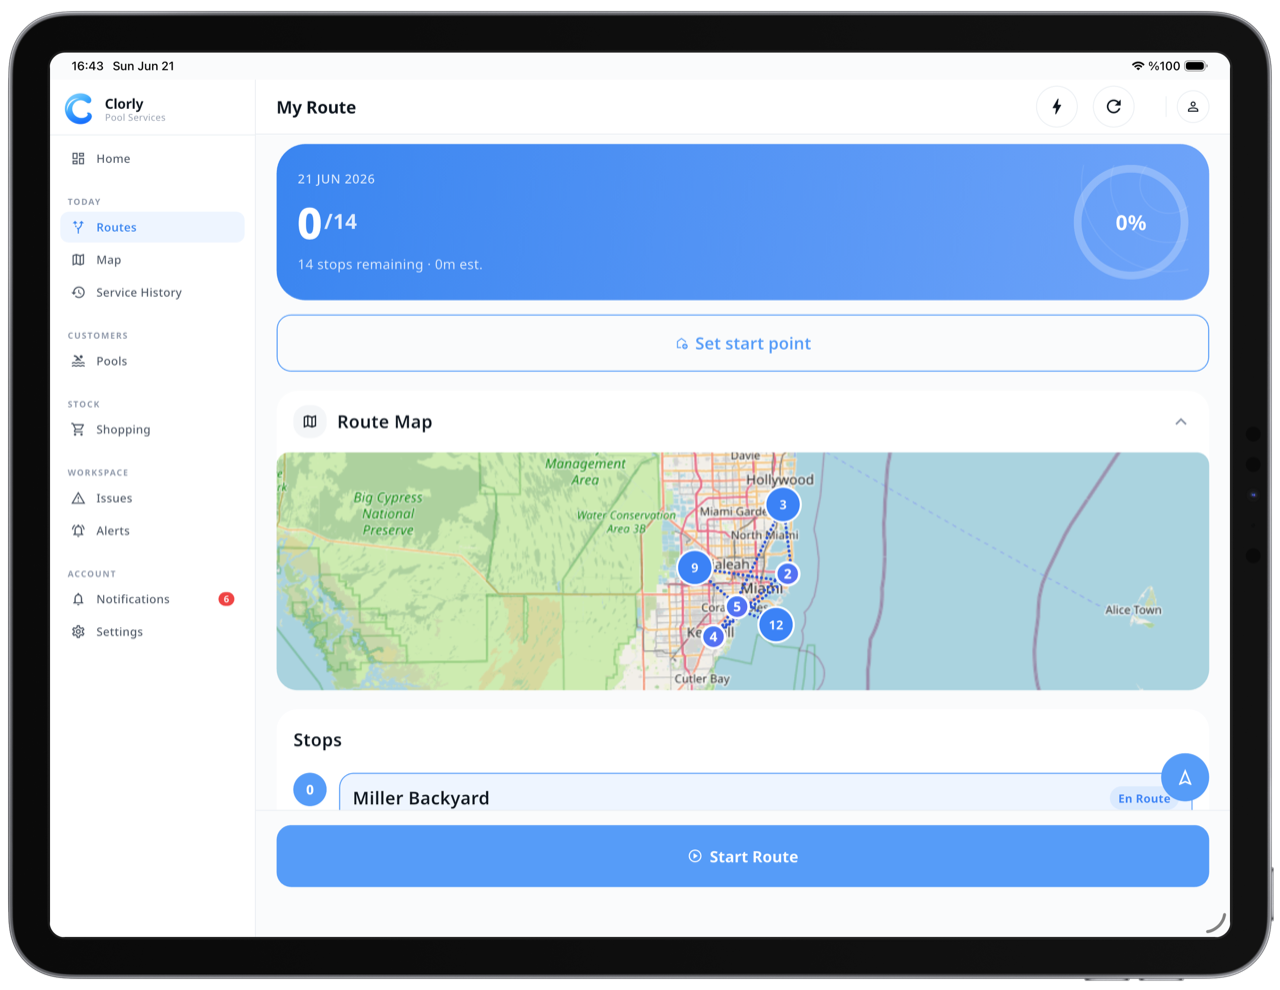Click the lightning bolt quick action icon
1280x990 pixels.
(x=1057, y=107)
